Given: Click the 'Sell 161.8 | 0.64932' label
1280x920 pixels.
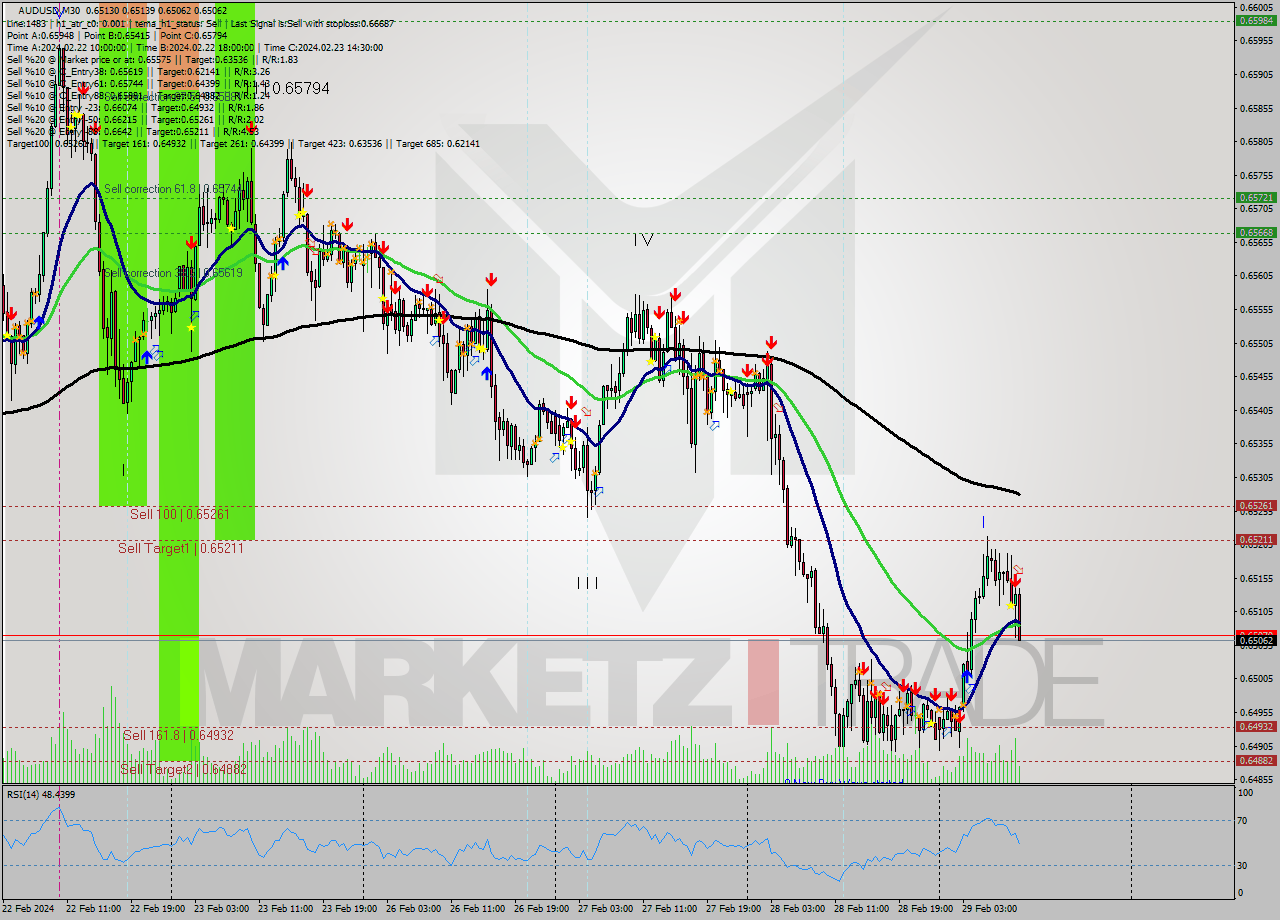Looking at the screenshot, I should [178, 735].
